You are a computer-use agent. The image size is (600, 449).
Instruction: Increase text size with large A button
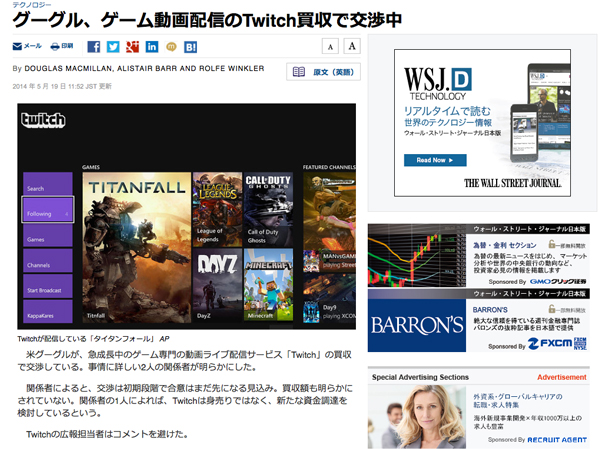[x=350, y=46]
